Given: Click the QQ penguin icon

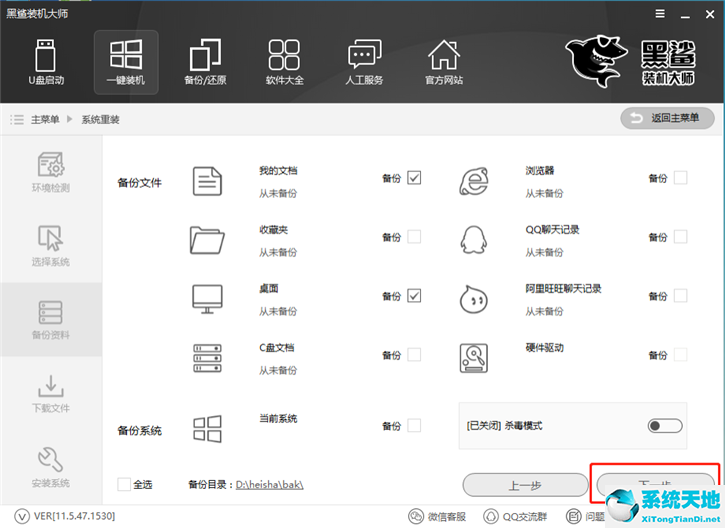Looking at the screenshot, I should pos(474,240).
